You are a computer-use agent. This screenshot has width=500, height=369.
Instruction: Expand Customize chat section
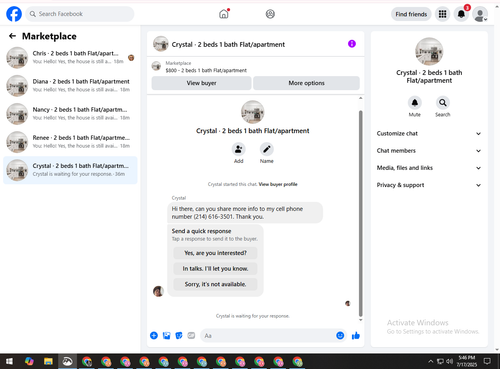pos(429,133)
